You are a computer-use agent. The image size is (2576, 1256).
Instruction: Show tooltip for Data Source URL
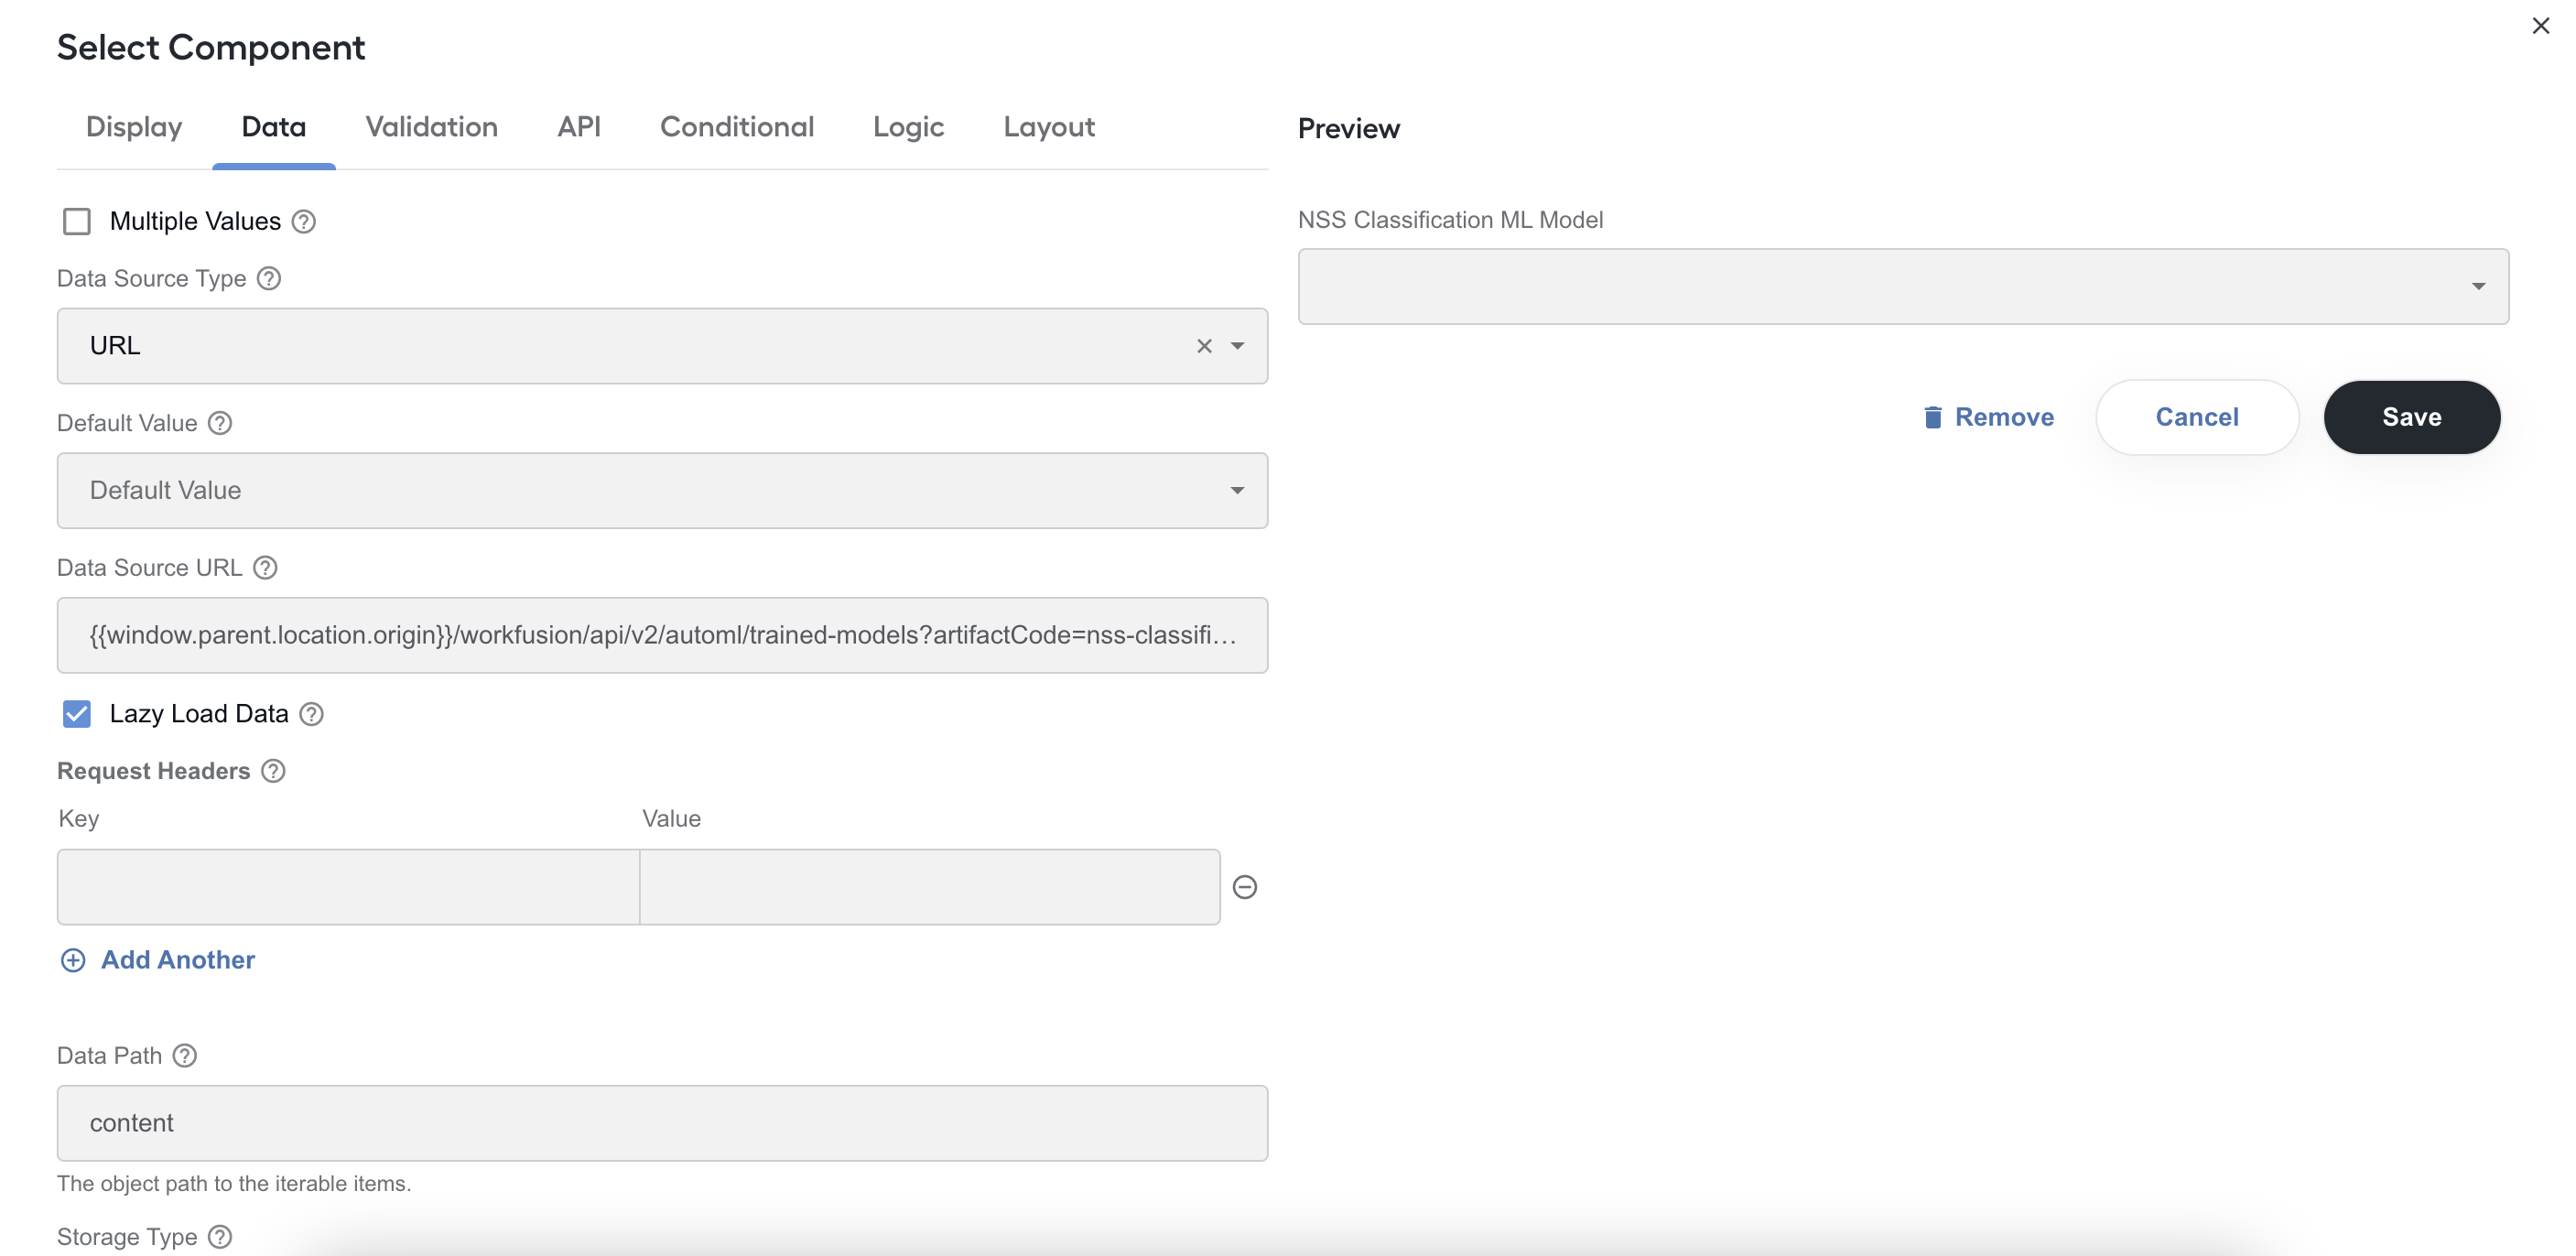point(265,568)
